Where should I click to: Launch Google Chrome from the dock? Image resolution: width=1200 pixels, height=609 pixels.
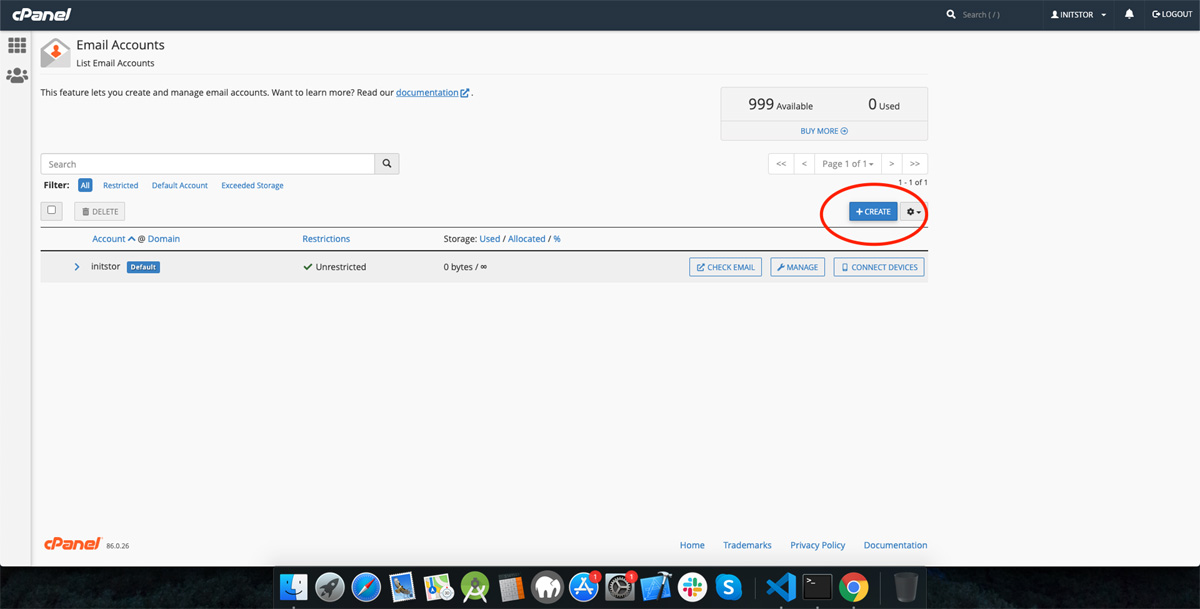[x=853, y=586]
